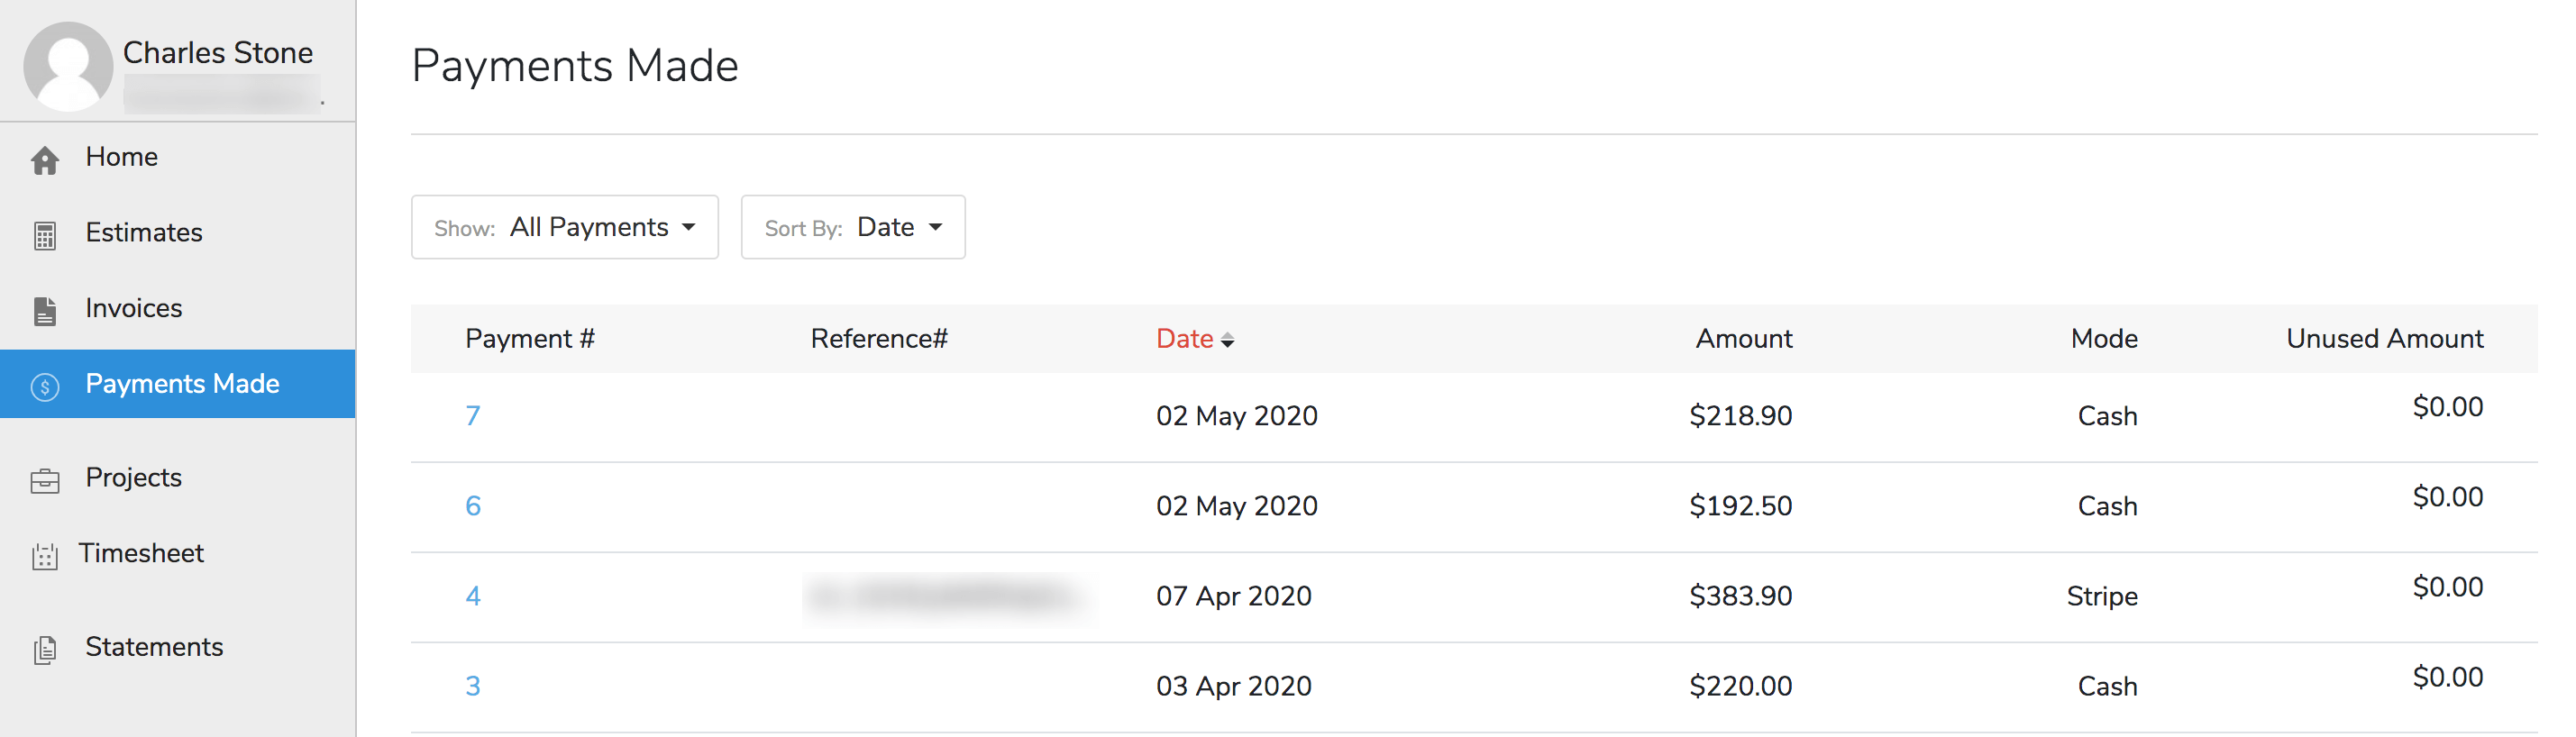
Task: Click the Timesheet calendar icon
Action: click(x=45, y=556)
